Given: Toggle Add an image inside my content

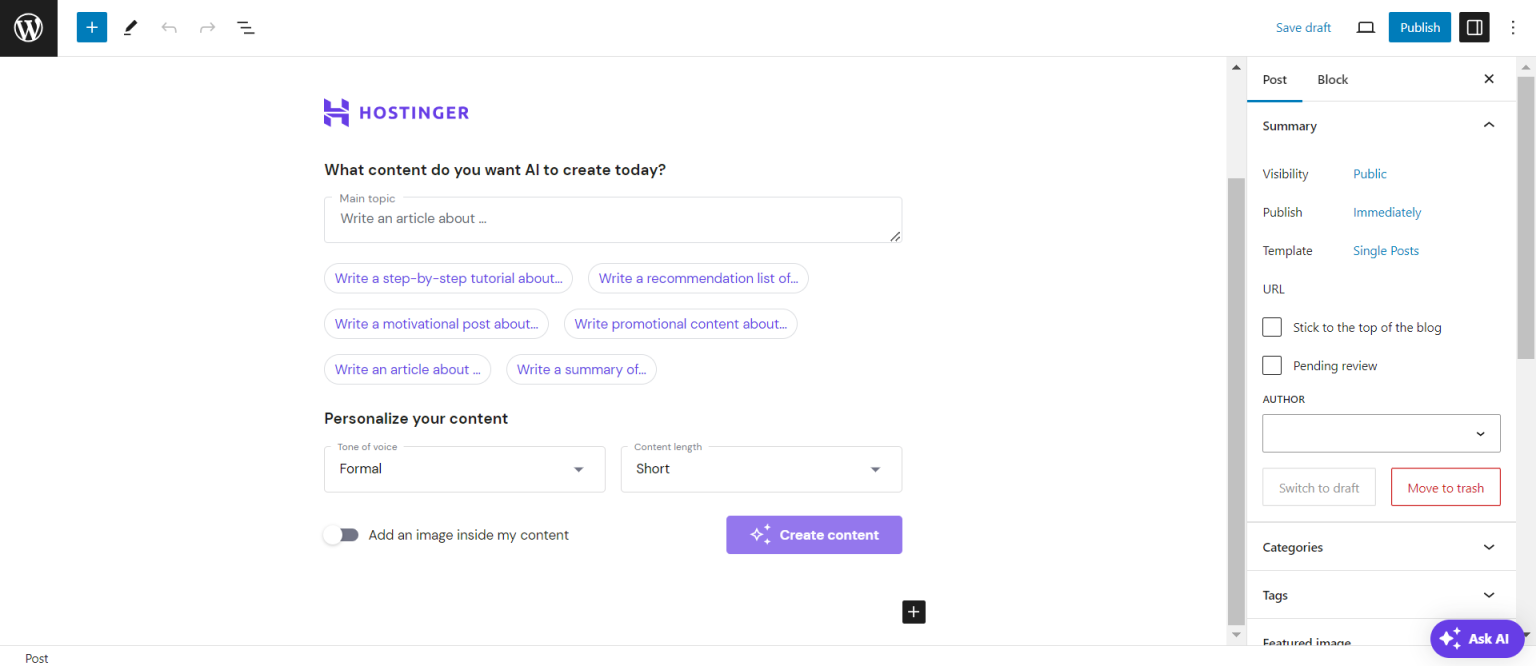Looking at the screenshot, I should [x=342, y=535].
